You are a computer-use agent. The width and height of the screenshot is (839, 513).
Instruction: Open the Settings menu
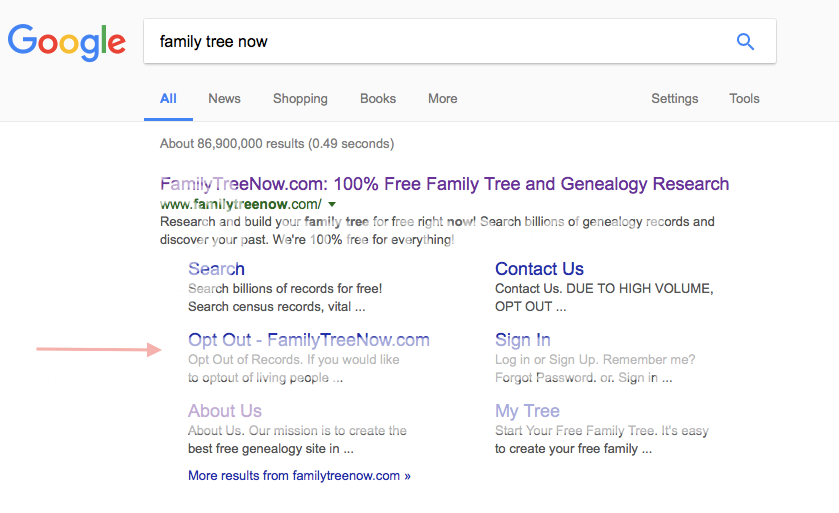point(674,99)
